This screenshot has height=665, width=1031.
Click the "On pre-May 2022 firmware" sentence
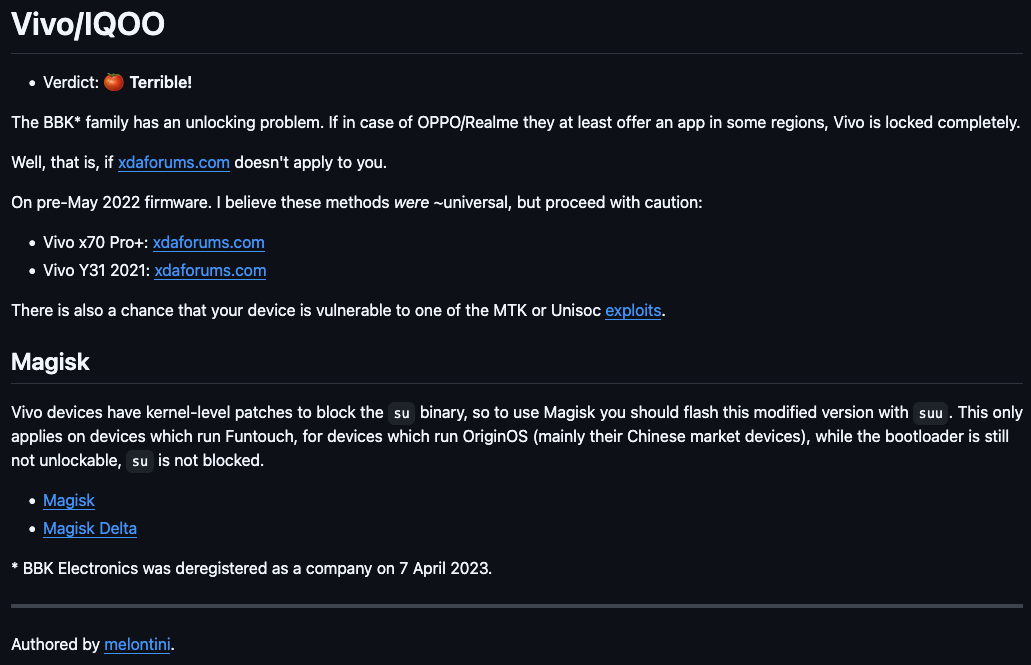point(111,203)
